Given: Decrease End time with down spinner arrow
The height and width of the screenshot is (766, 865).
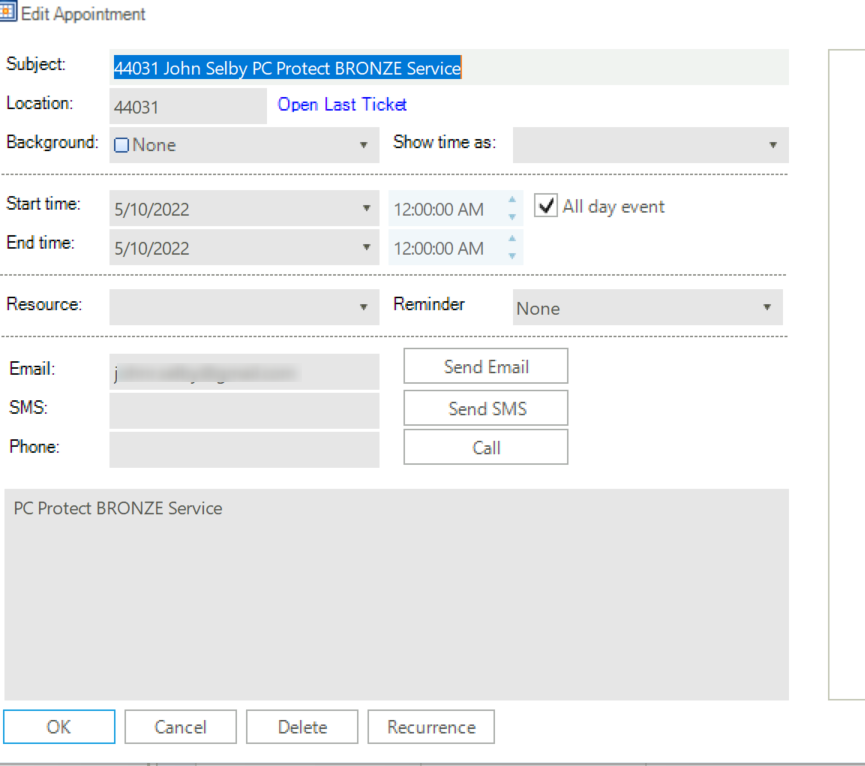Looking at the screenshot, I should [512, 256].
